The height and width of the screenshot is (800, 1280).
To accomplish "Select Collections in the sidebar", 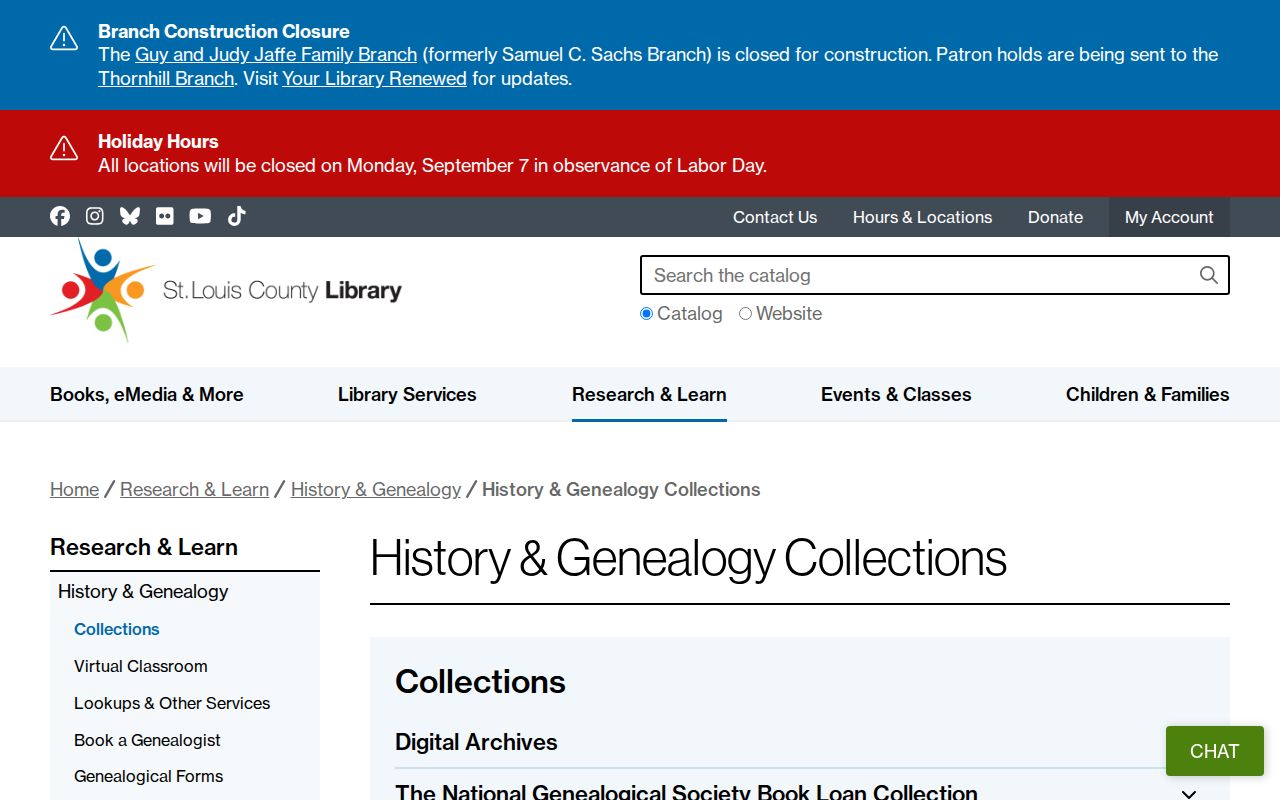I will [117, 629].
